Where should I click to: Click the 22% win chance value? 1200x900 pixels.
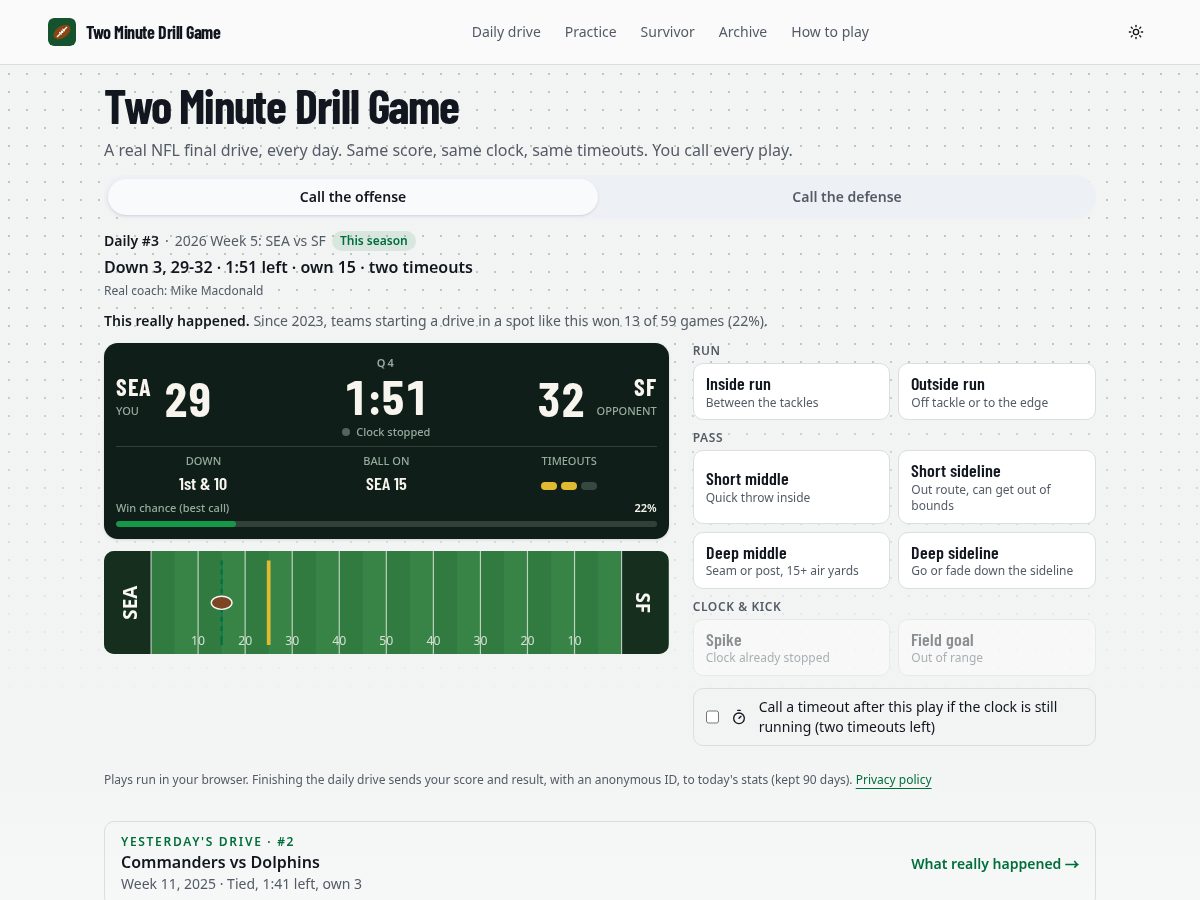tap(645, 508)
